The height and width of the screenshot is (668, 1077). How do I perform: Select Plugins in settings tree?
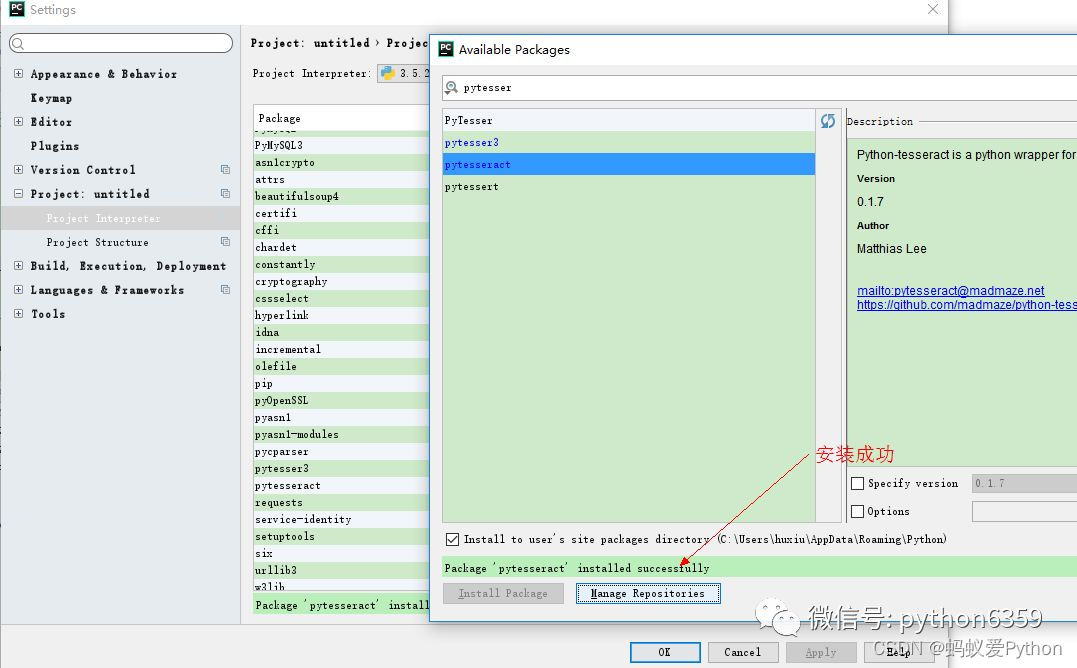pyautogui.click(x=55, y=146)
